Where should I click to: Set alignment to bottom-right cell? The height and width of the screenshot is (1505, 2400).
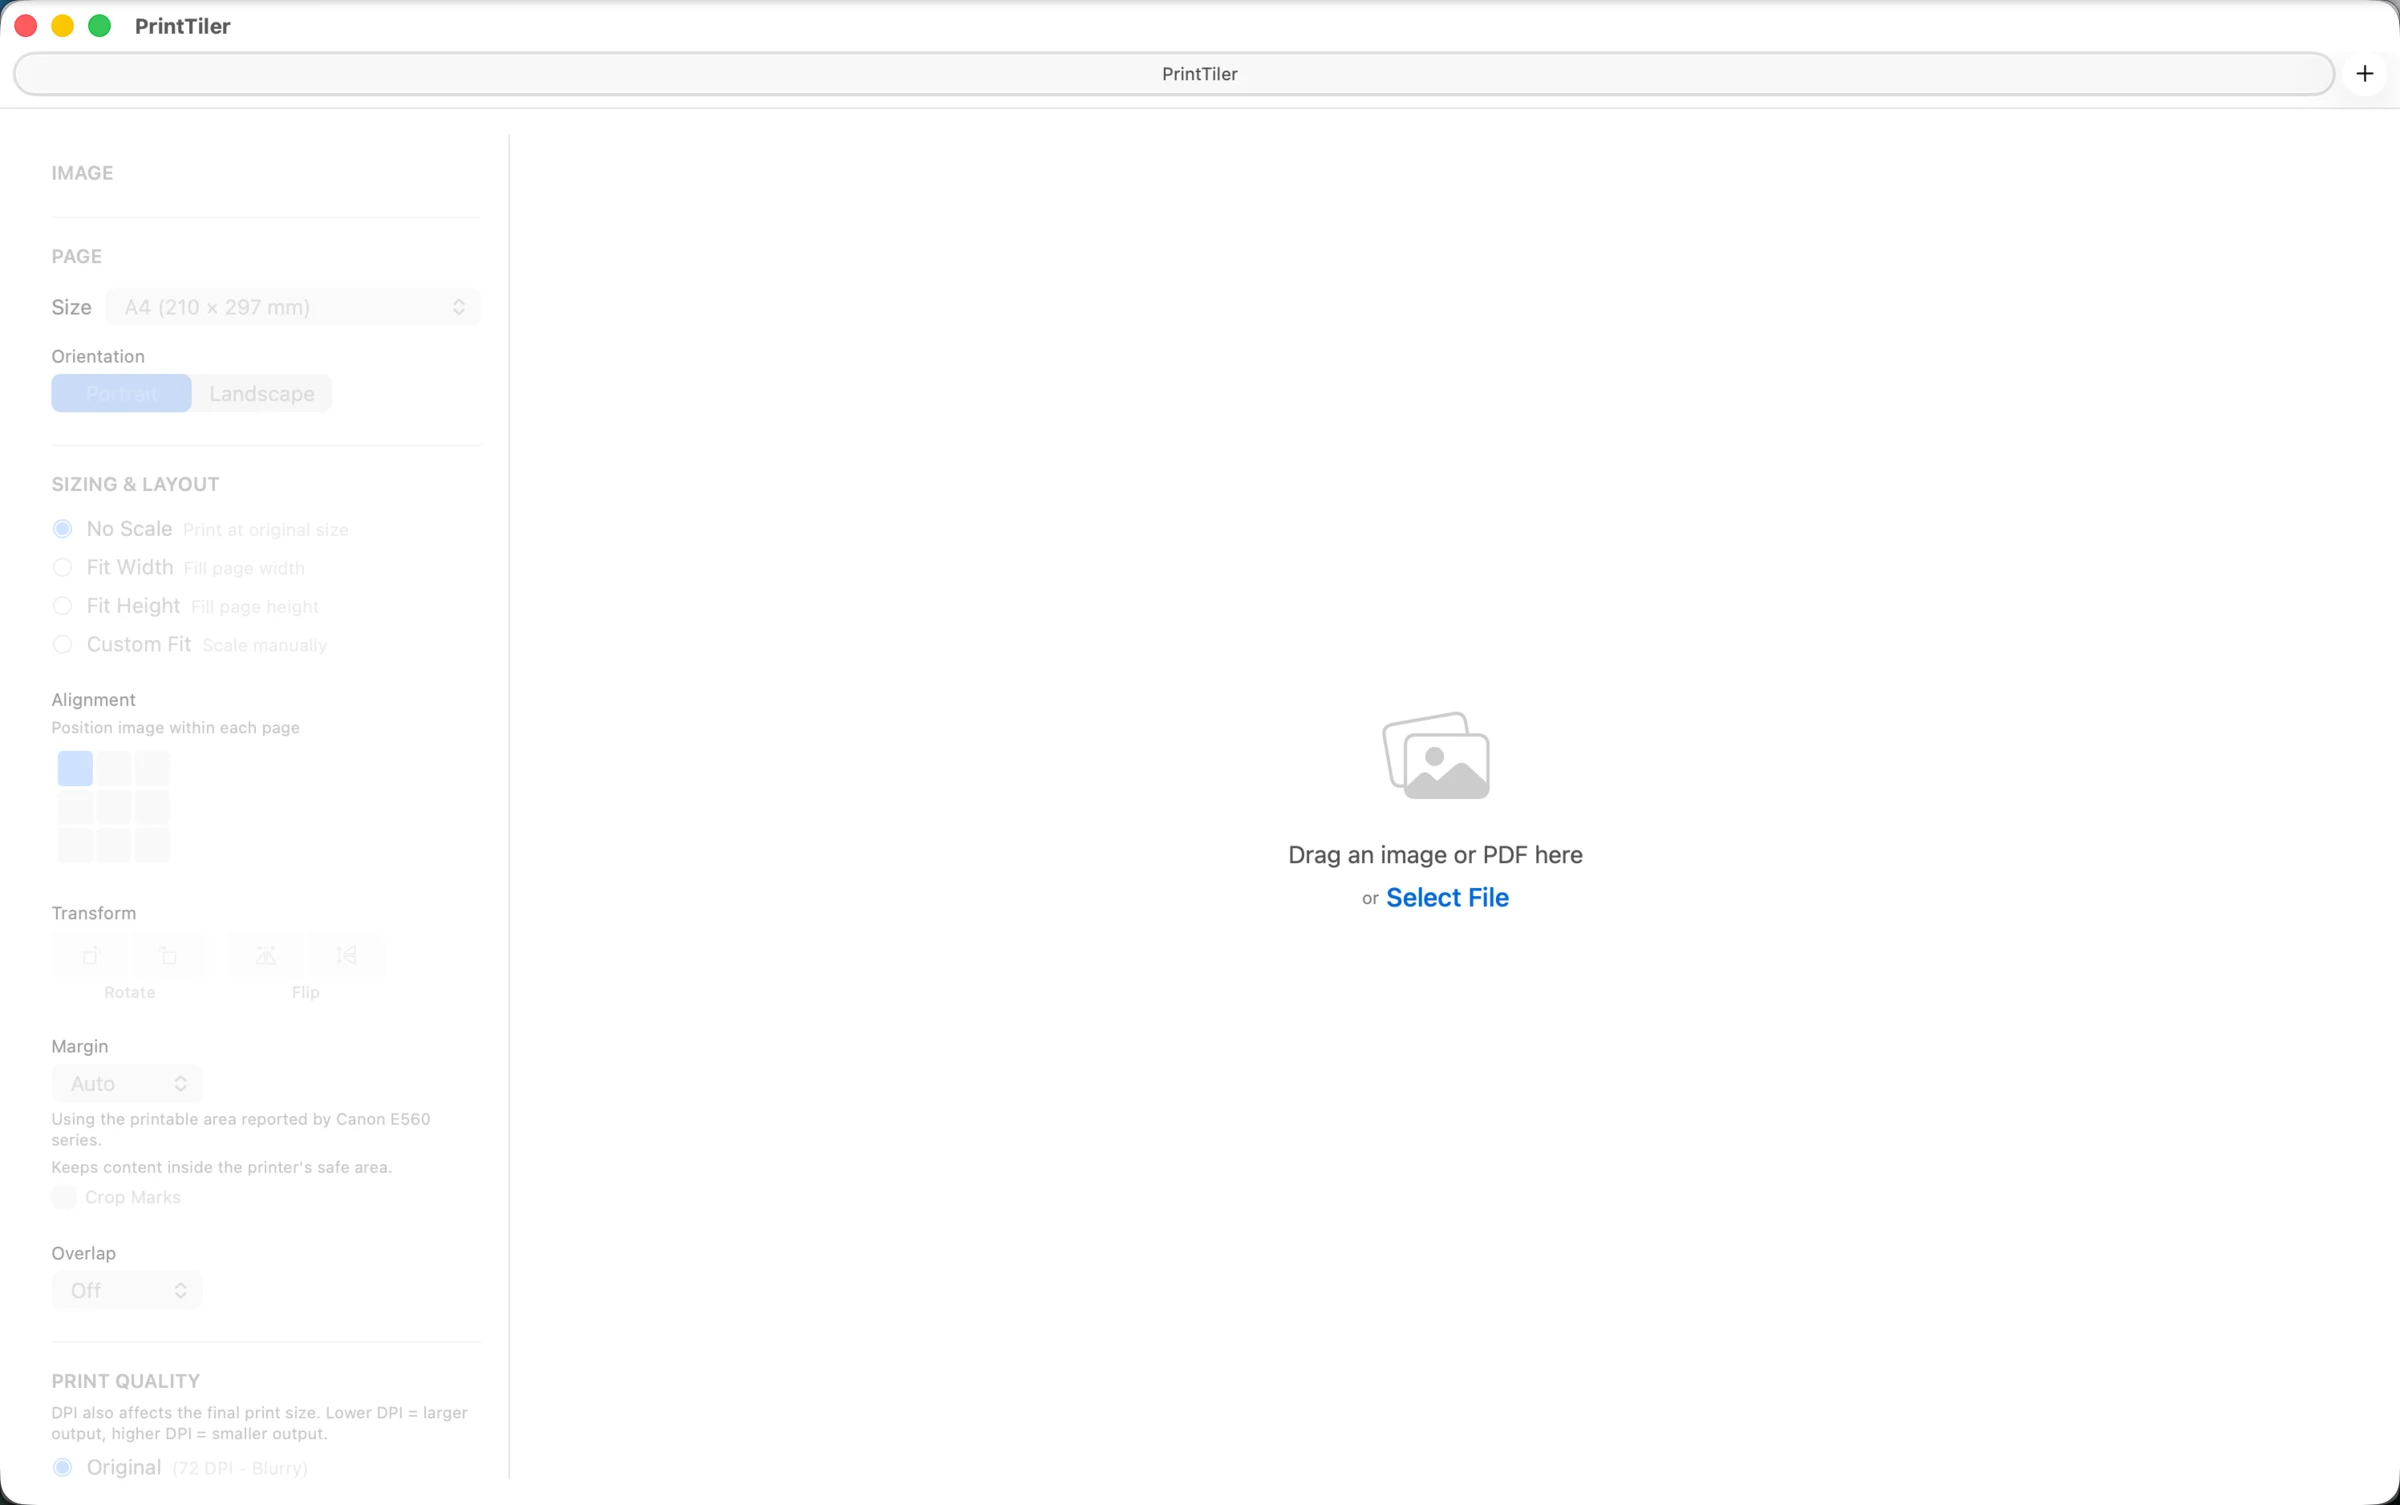pos(152,845)
